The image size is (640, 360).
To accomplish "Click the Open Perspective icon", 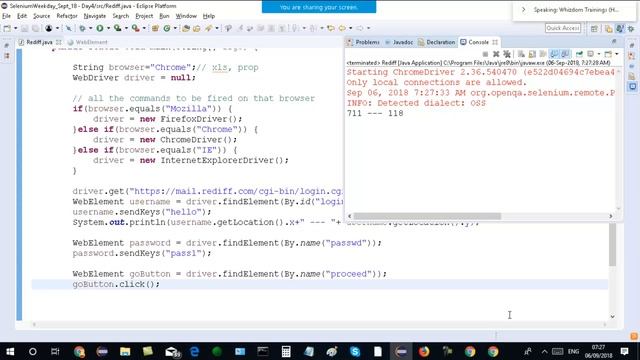I will pos(594,28).
